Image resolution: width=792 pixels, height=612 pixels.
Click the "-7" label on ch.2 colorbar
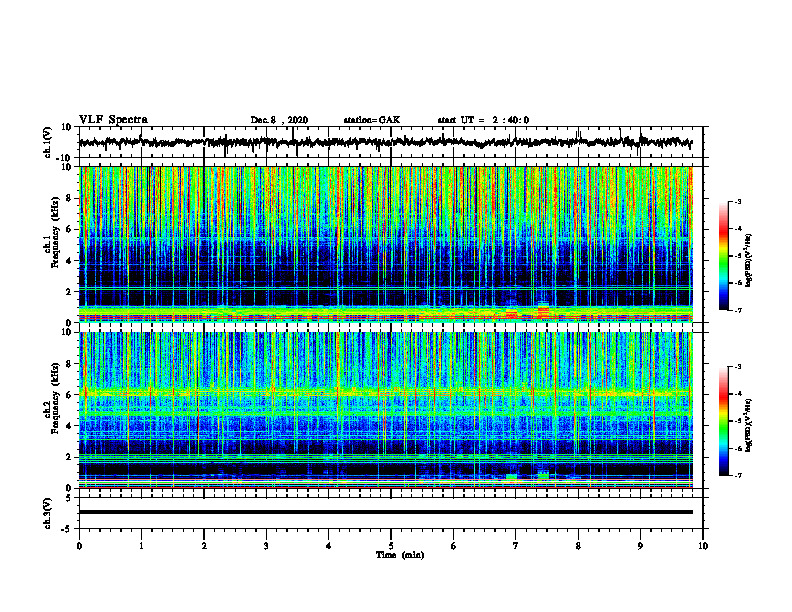[x=738, y=475]
